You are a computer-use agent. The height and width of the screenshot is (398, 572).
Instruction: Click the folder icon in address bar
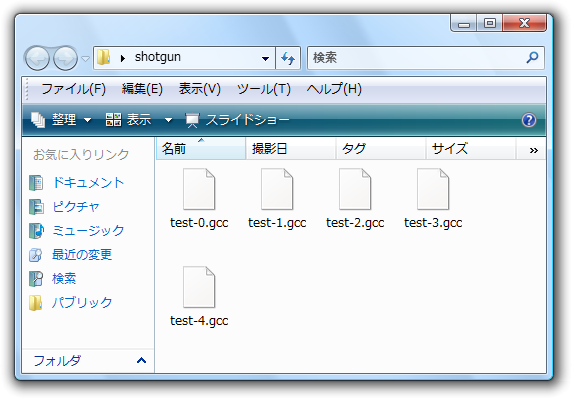click(x=104, y=57)
